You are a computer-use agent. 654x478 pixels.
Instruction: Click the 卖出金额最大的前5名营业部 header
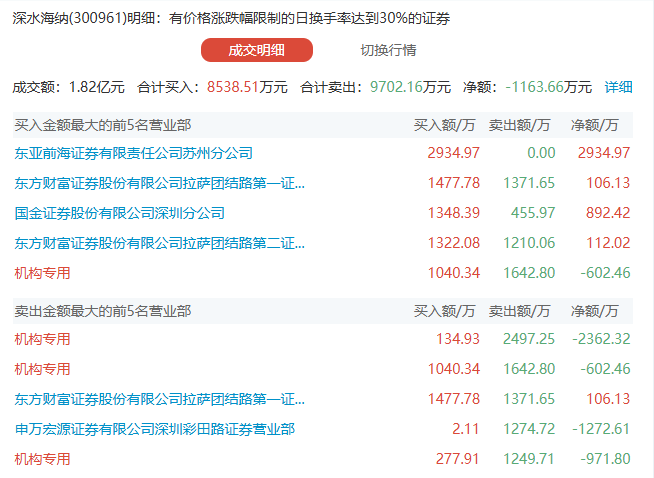click(103, 311)
